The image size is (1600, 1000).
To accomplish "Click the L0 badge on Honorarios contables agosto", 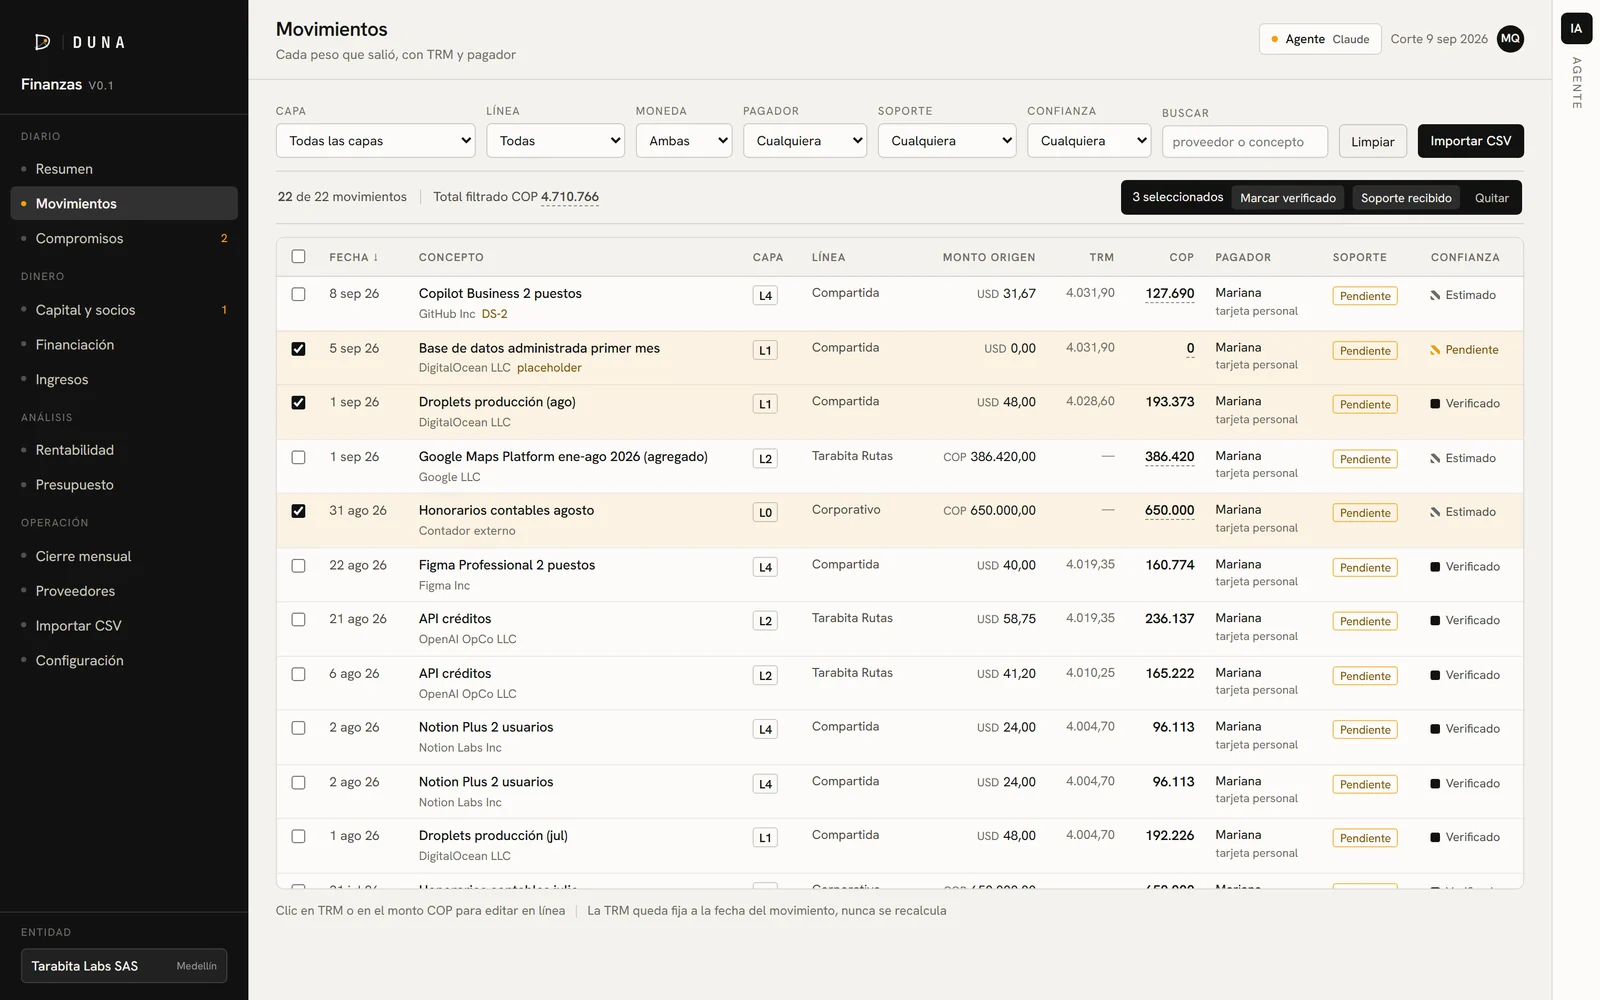I will (765, 513).
